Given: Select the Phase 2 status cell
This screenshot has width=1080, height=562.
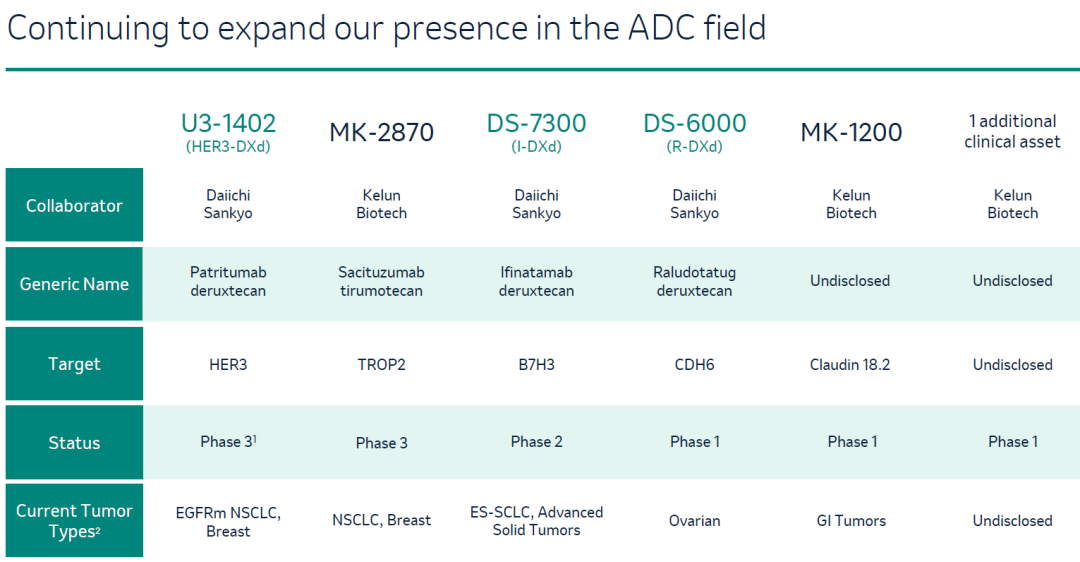Looking at the screenshot, I should pyautogui.click(x=536, y=442).
